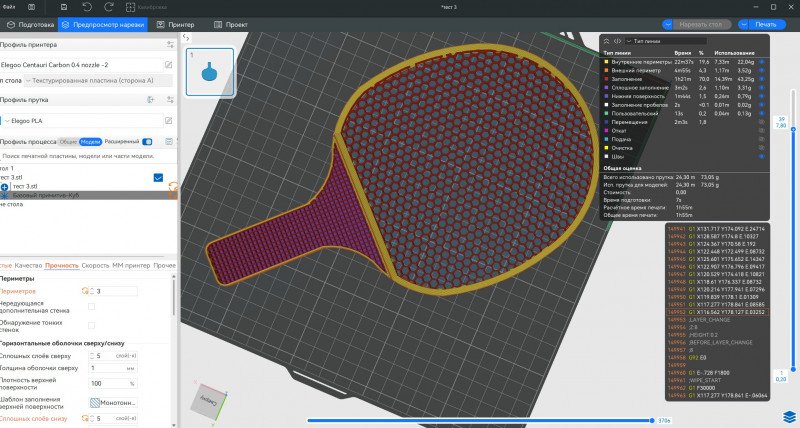Viewport: 800px width, 428px height.
Task: Enable Чередующаяся дополнительная стенка checkbox
Action: point(92,307)
